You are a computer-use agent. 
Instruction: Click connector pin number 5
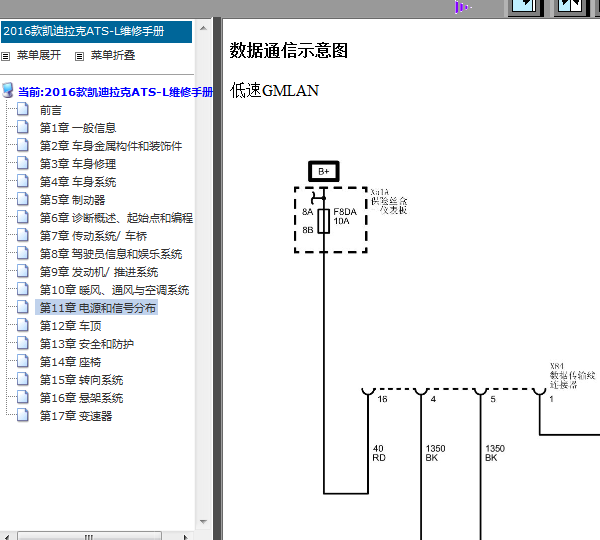(x=493, y=399)
